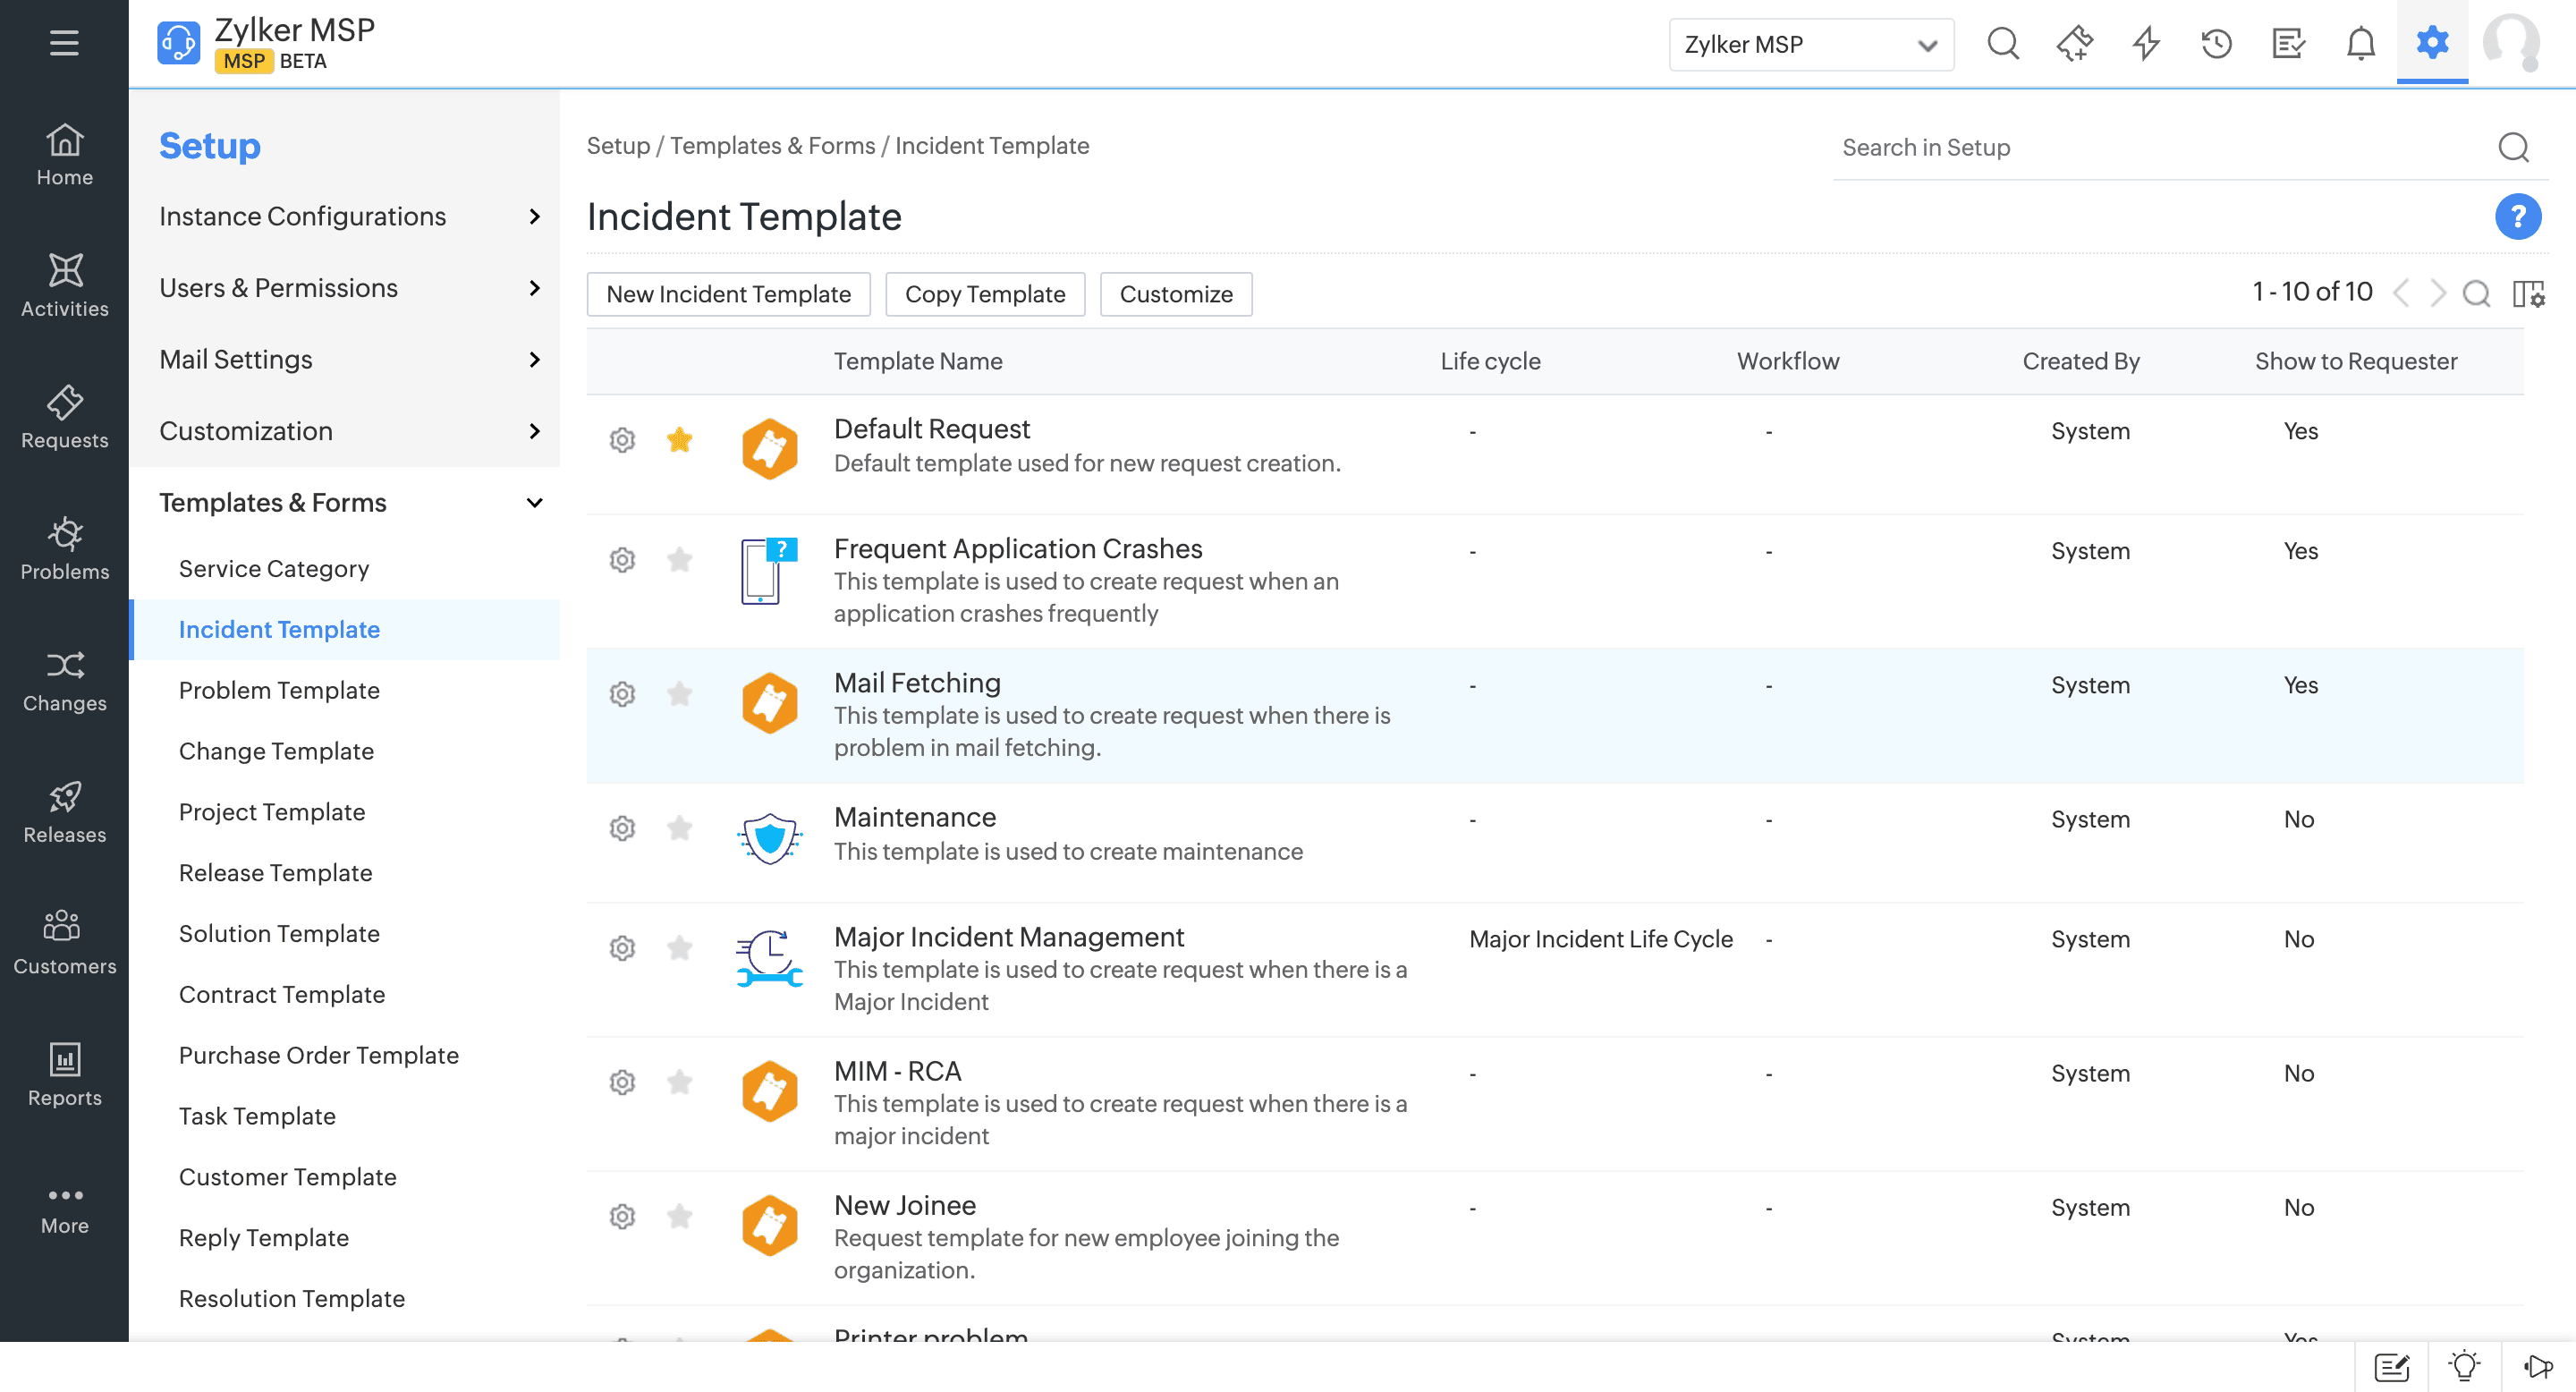Select Problem Template in setup menu
Viewport: 2576px width, 1392px height.
279,690
